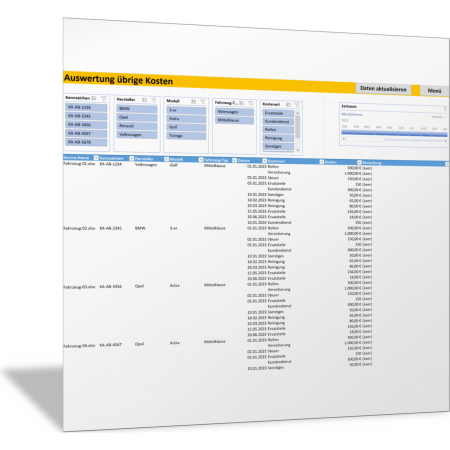Clear the filter on the Modell slicer
The height and width of the screenshot is (450, 450).
click(203, 102)
